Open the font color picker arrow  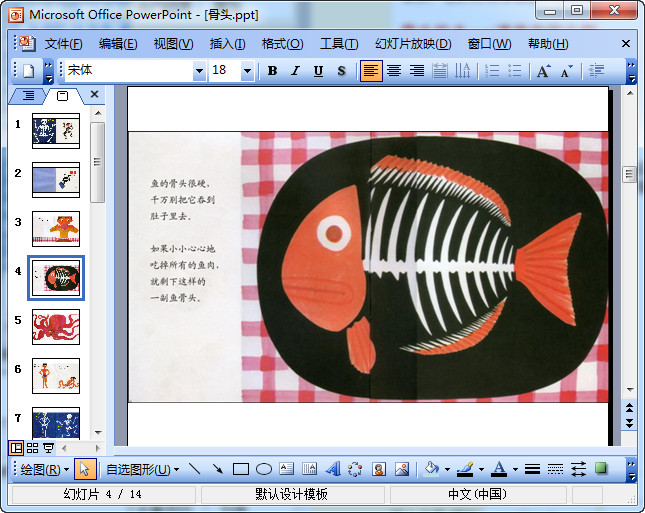point(514,469)
